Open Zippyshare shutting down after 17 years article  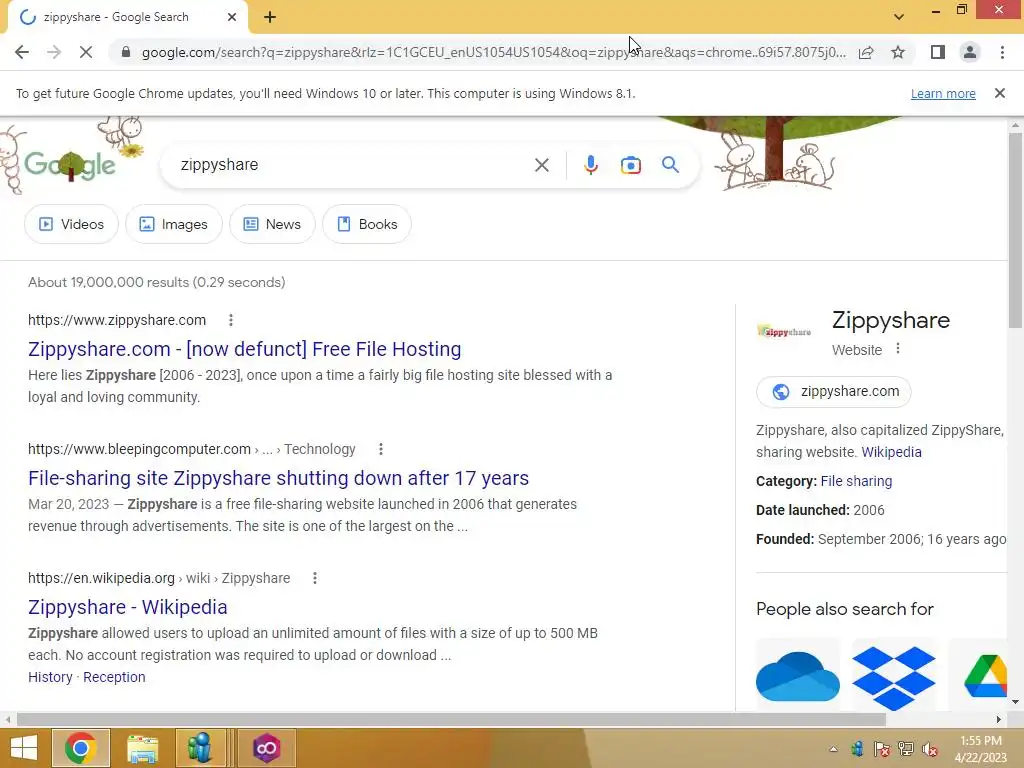[x=278, y=478]
